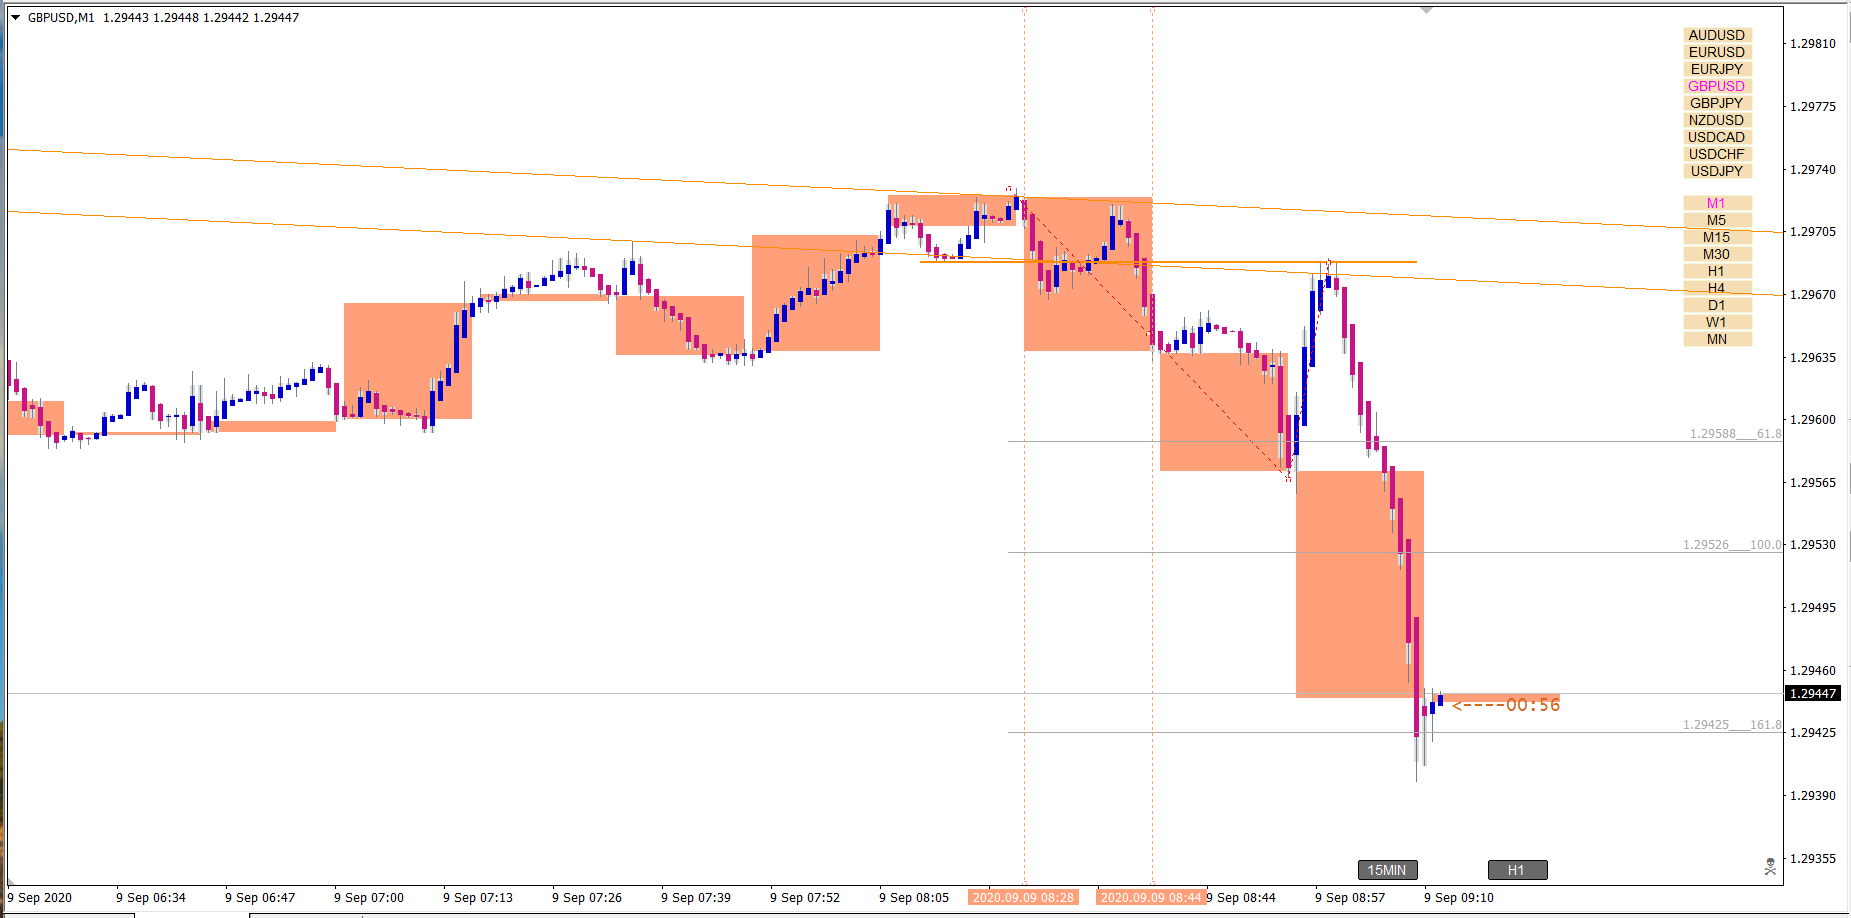This screenshot has width=1851, height=918.
Task: Click the 9 Sep 08:05 time axis label
Action: point(914,898)
